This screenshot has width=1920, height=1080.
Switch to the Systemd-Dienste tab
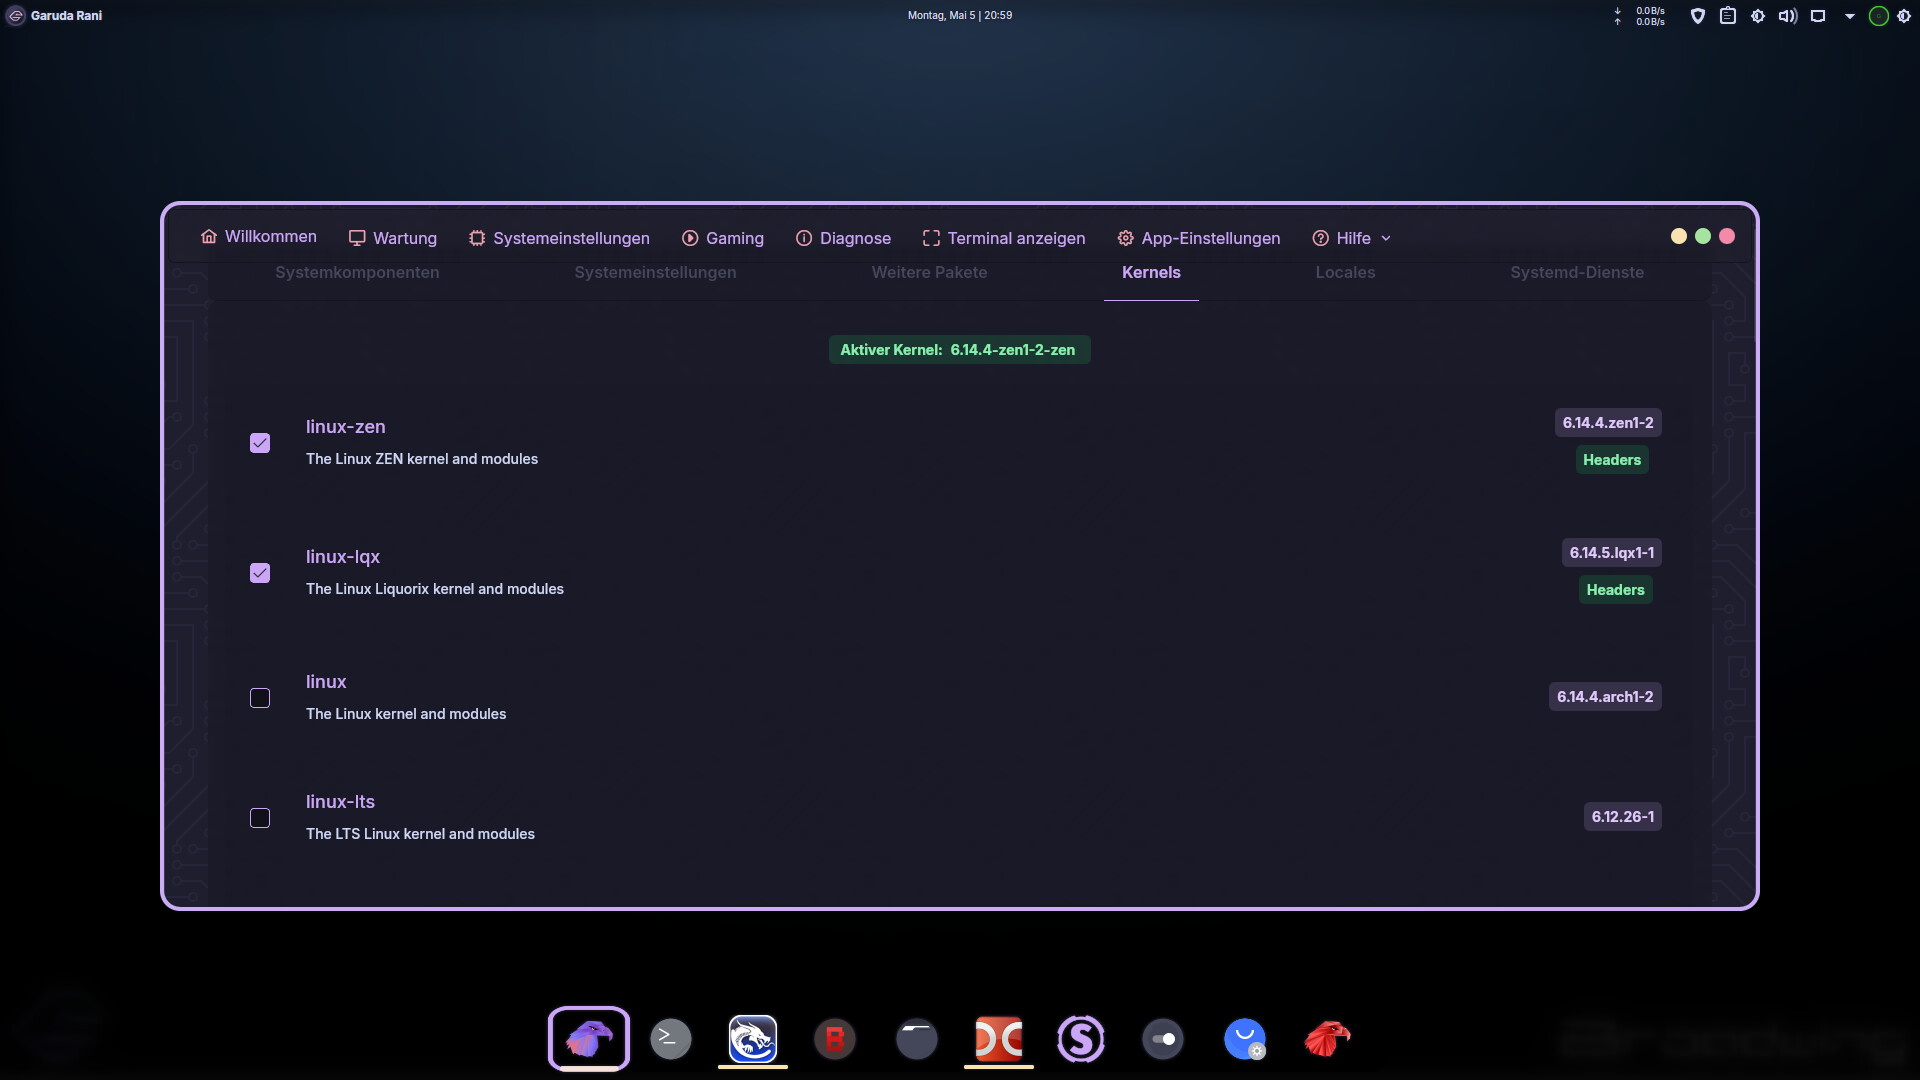coord(1577,272)
